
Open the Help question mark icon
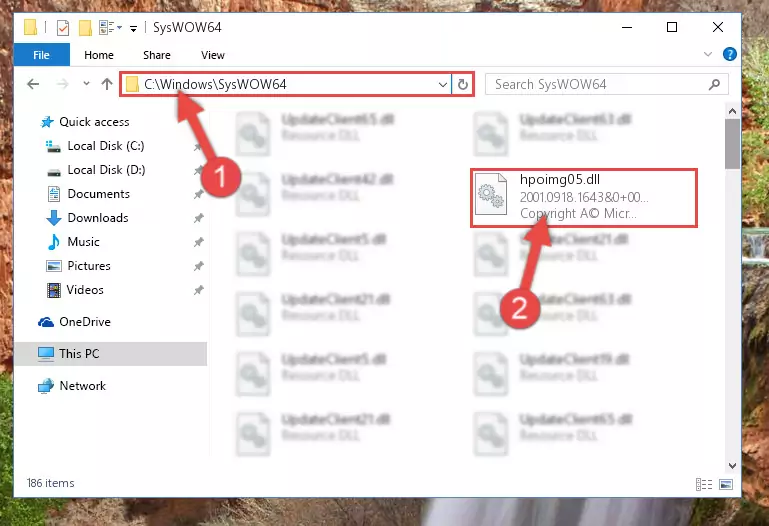click(x=729, y=54)
